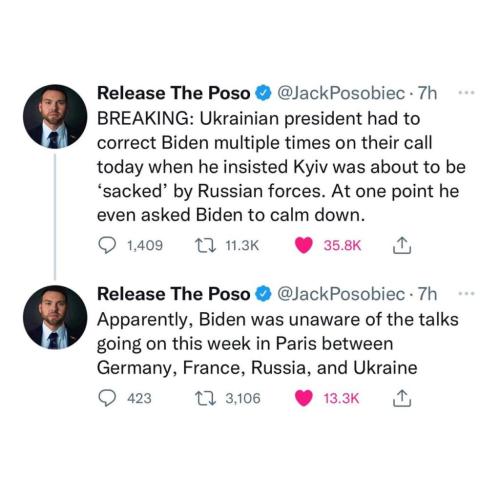Screen dimensions: 500x500
Task: Open reply icon on the BREAKING tweet
Action: (x=107, y=245)
